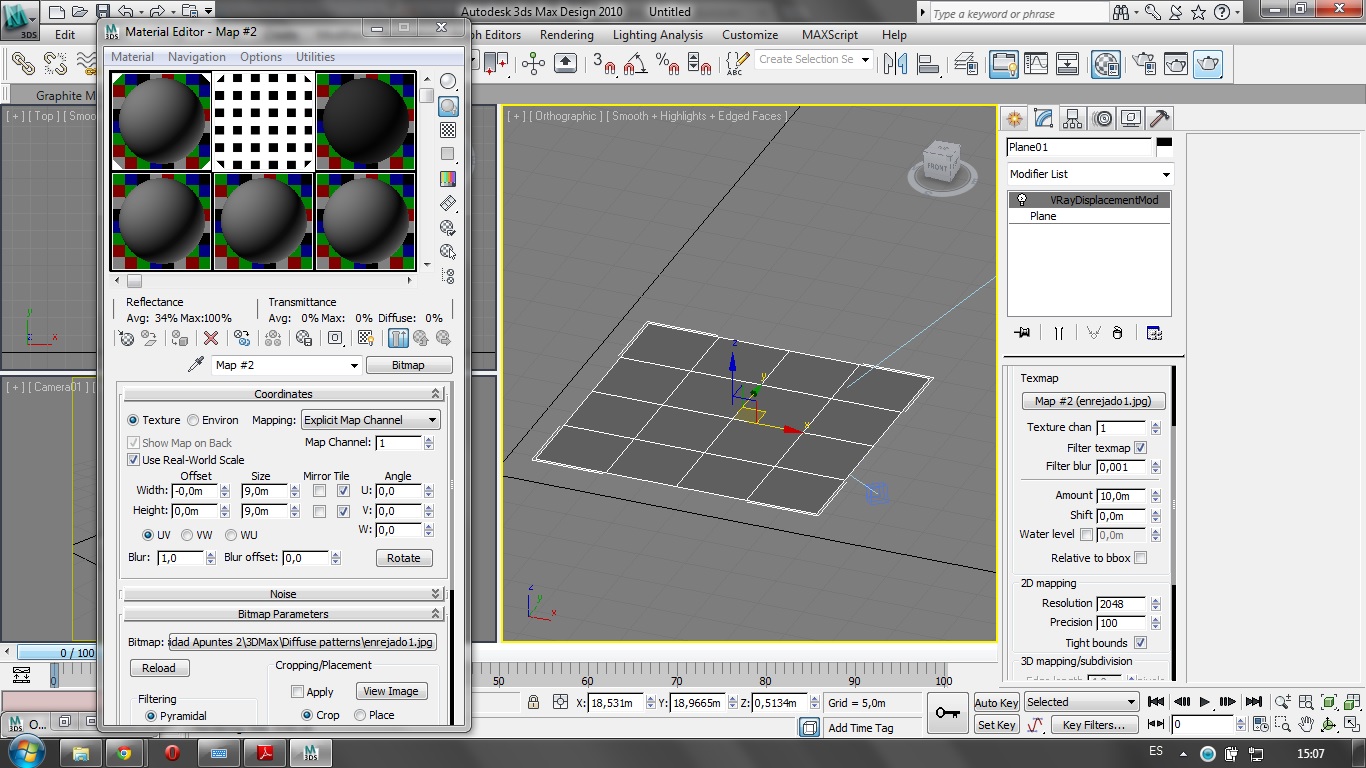The height and width of the screenshot is (768, 1366).
Task: Pick material from object with eyedropper
Action: (196, 365)
